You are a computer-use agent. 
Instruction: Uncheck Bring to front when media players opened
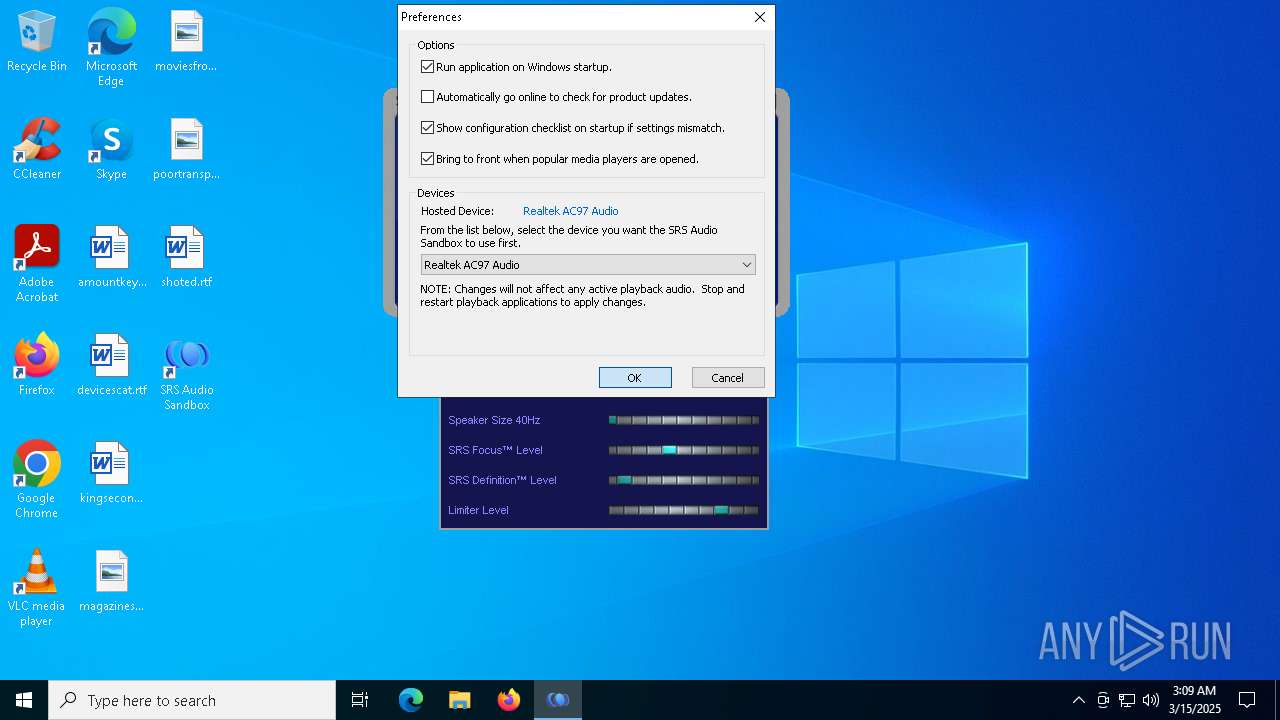427,159
